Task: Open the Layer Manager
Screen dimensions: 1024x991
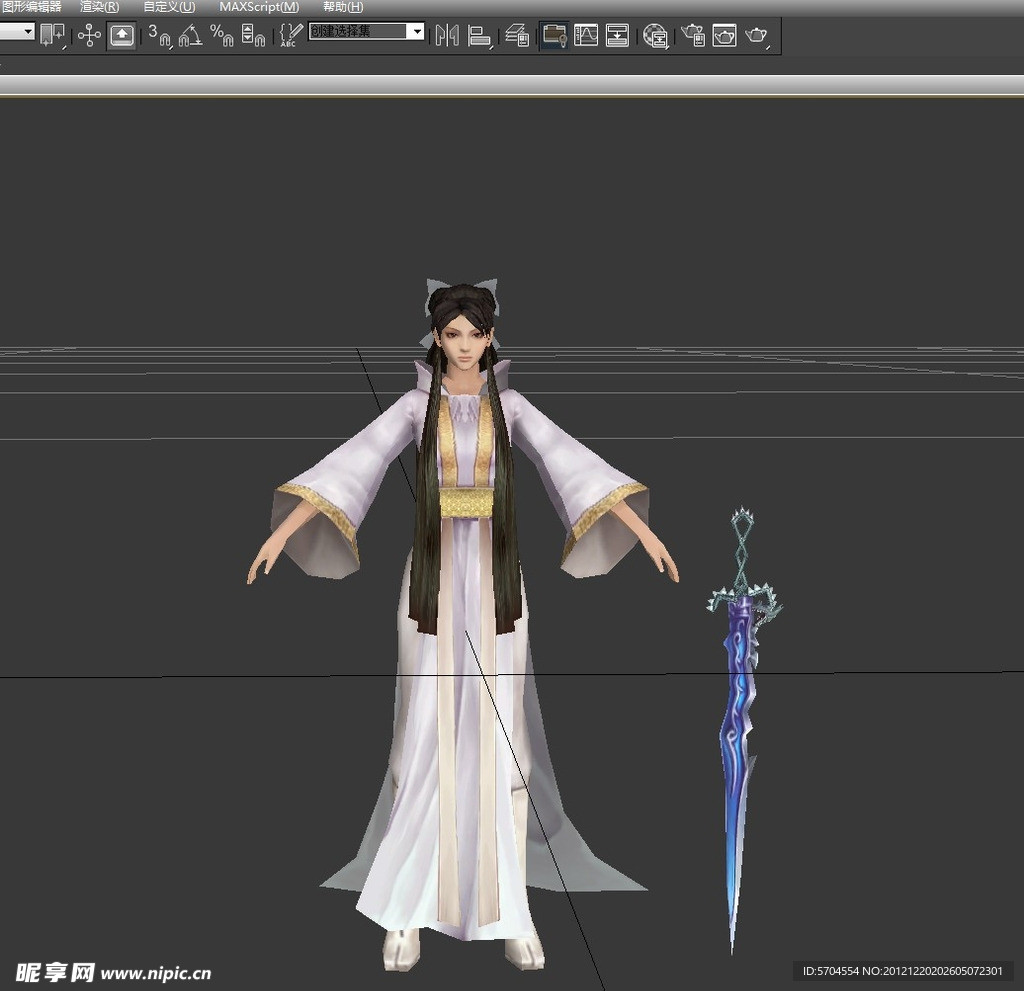Action: [x=517, y=35]
